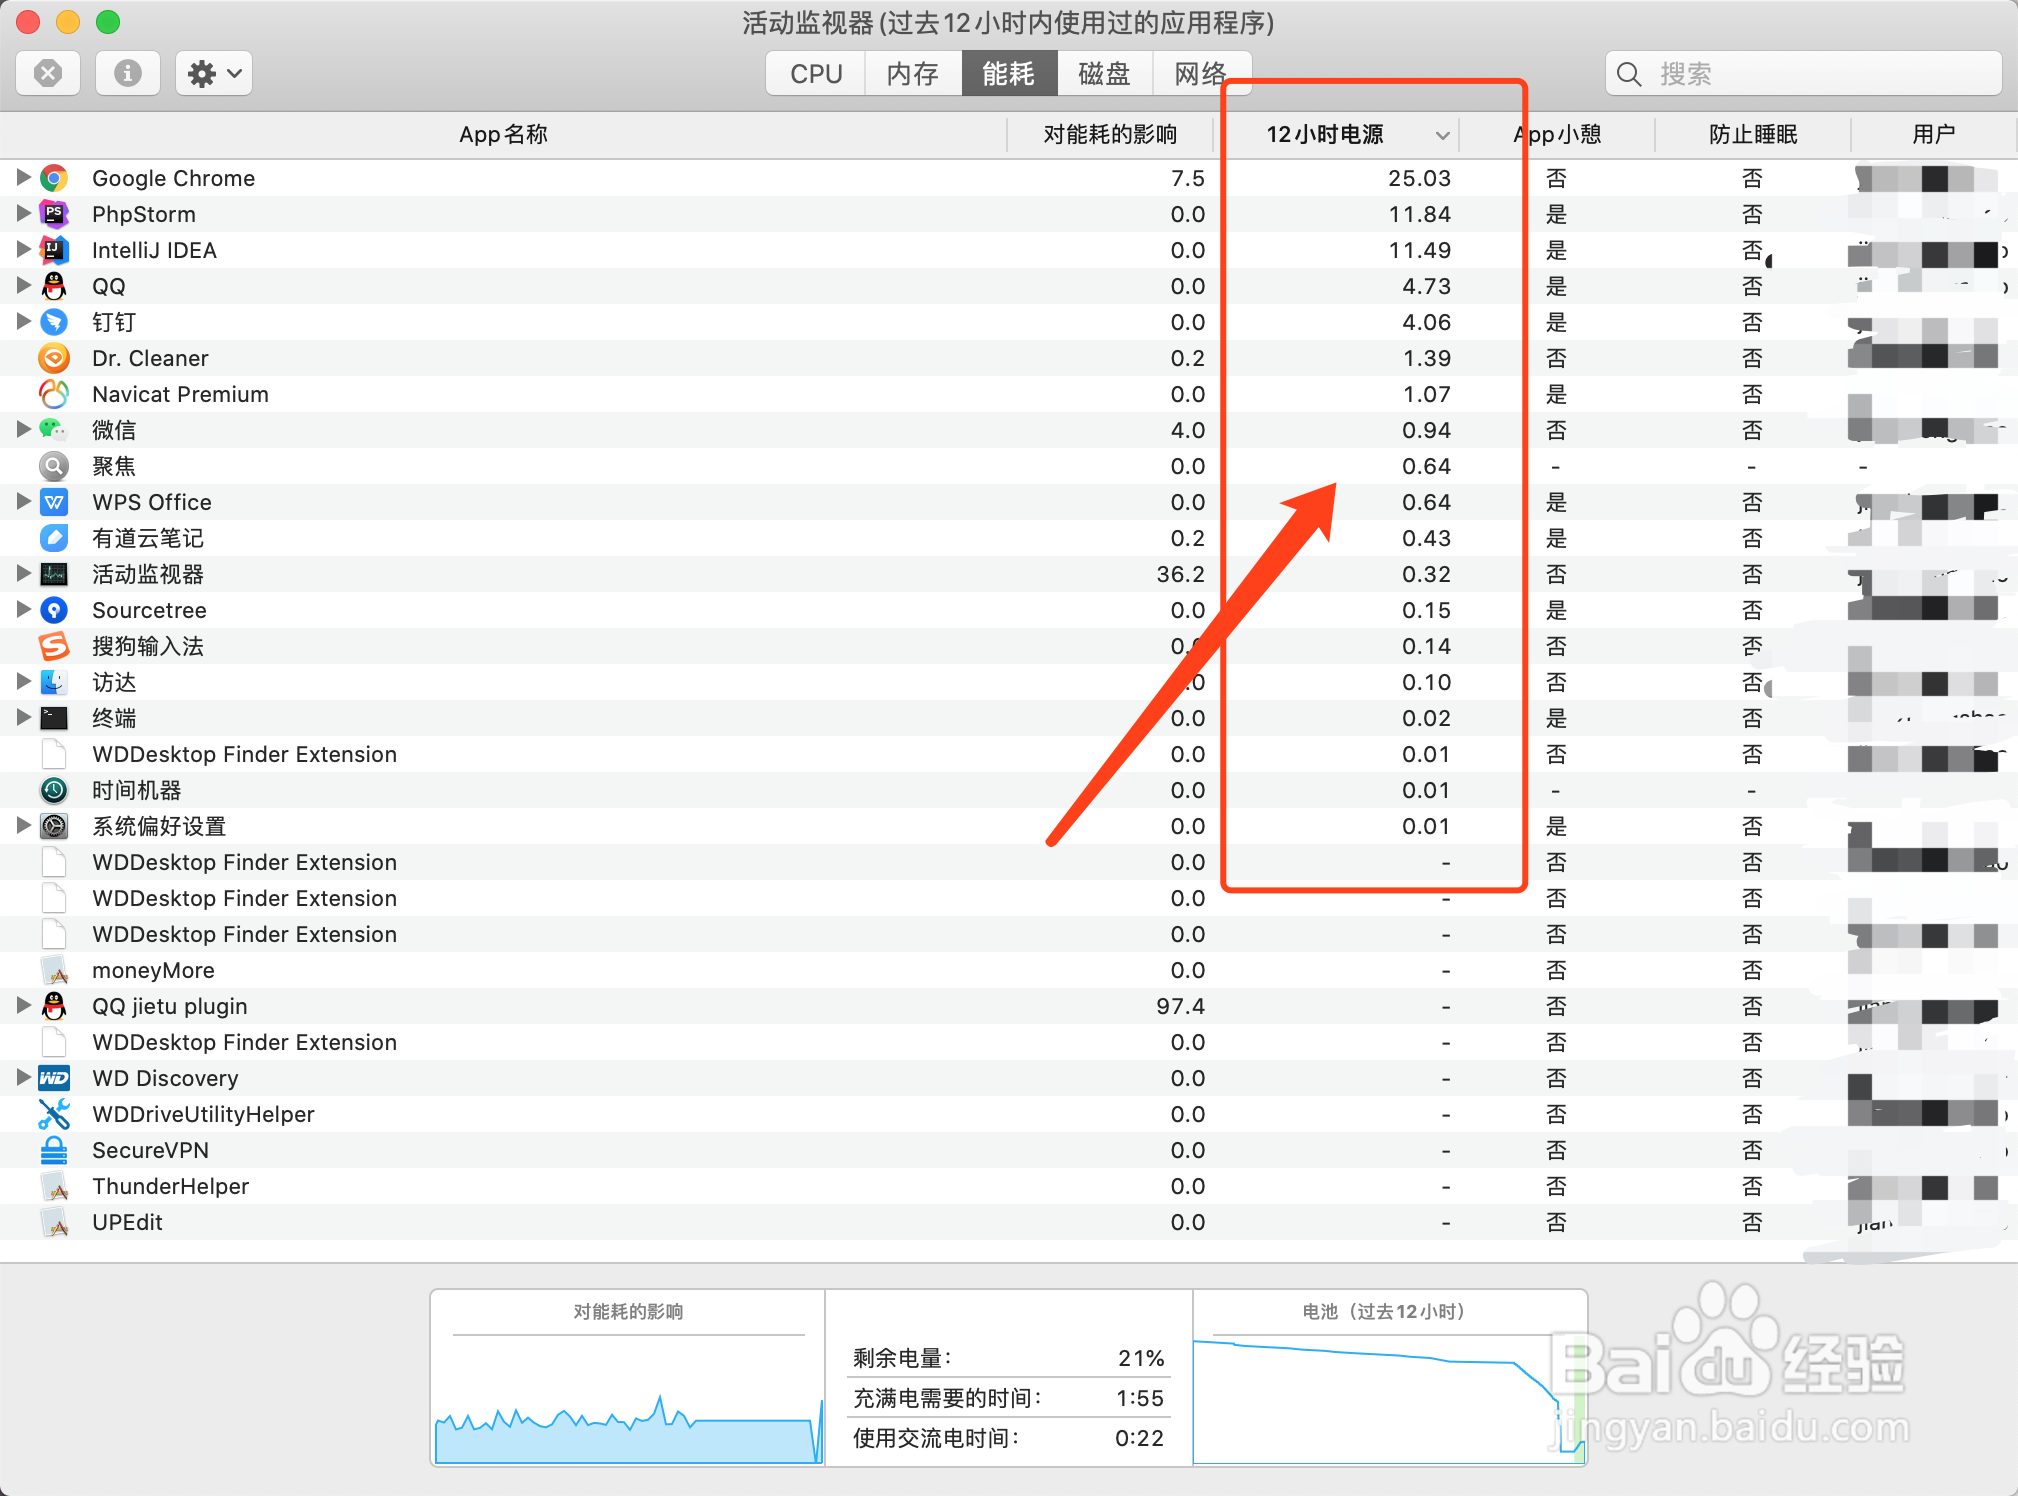Select the WDDriveUtilityHelper row name
Image resolution: width=2018 pixels, height=1496 pixels.
click(x=203, y=1114)
